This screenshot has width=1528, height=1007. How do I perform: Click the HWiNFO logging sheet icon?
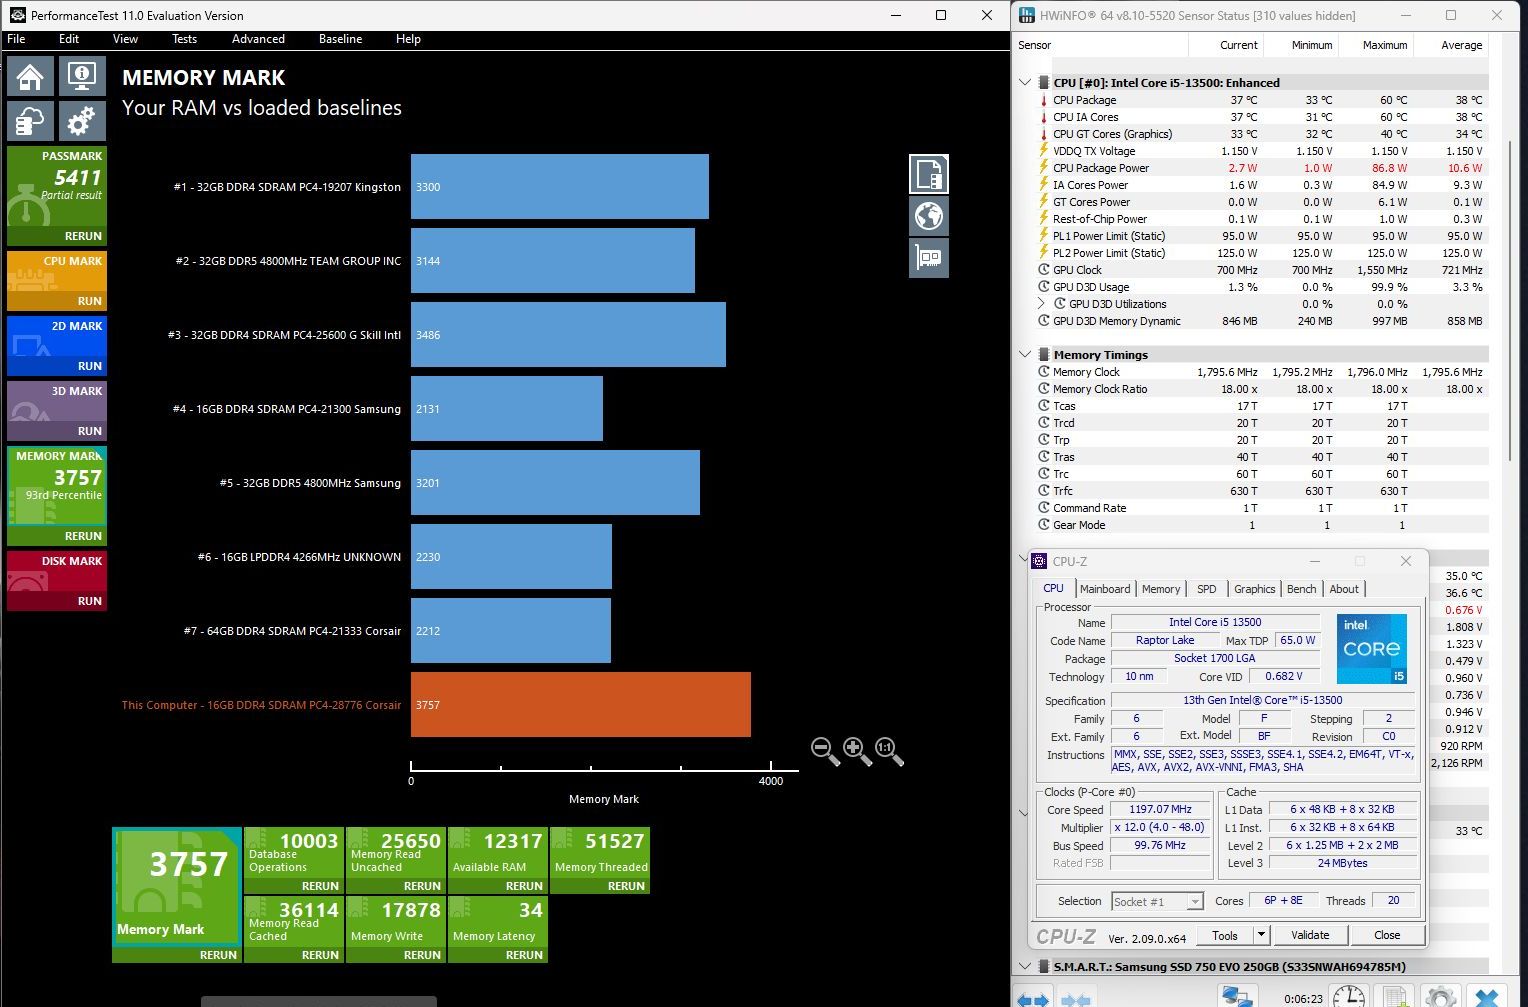pyautogui.click(x=1394, y=997)
